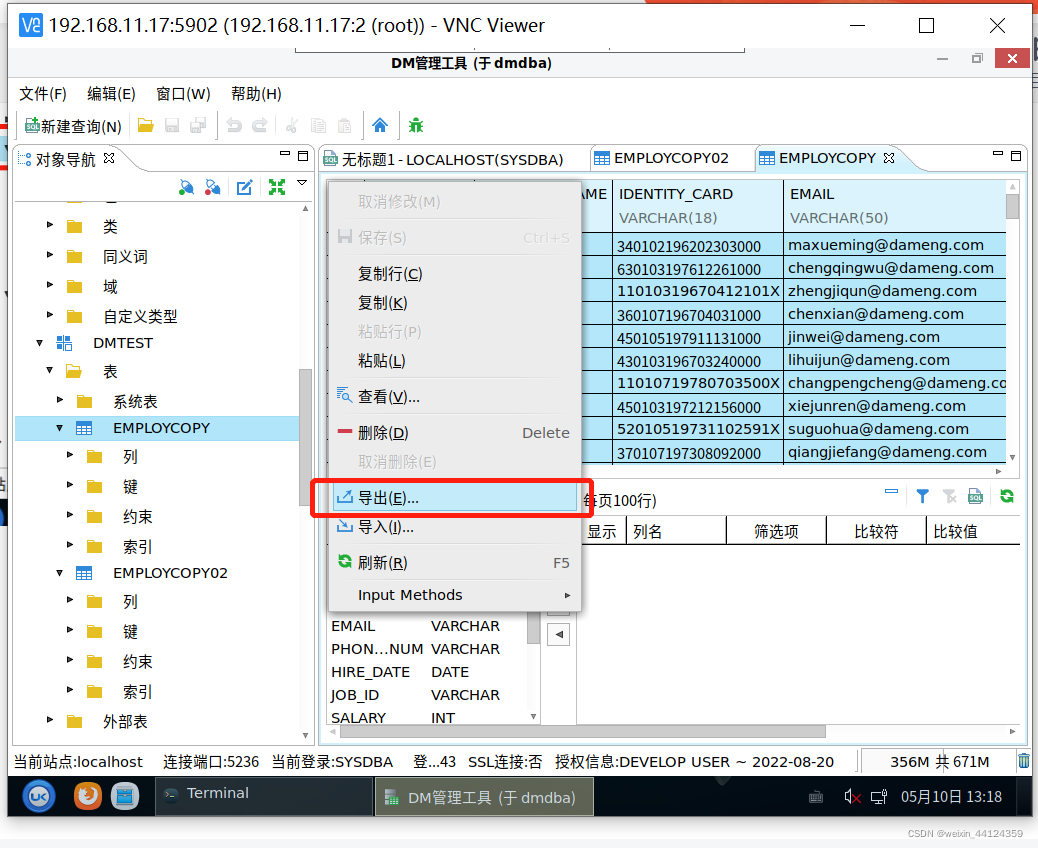The width and height of the screenshot is (1038, 848).
Task: Select the SQL filter icon above the filter panel
Action: point(976,496)
